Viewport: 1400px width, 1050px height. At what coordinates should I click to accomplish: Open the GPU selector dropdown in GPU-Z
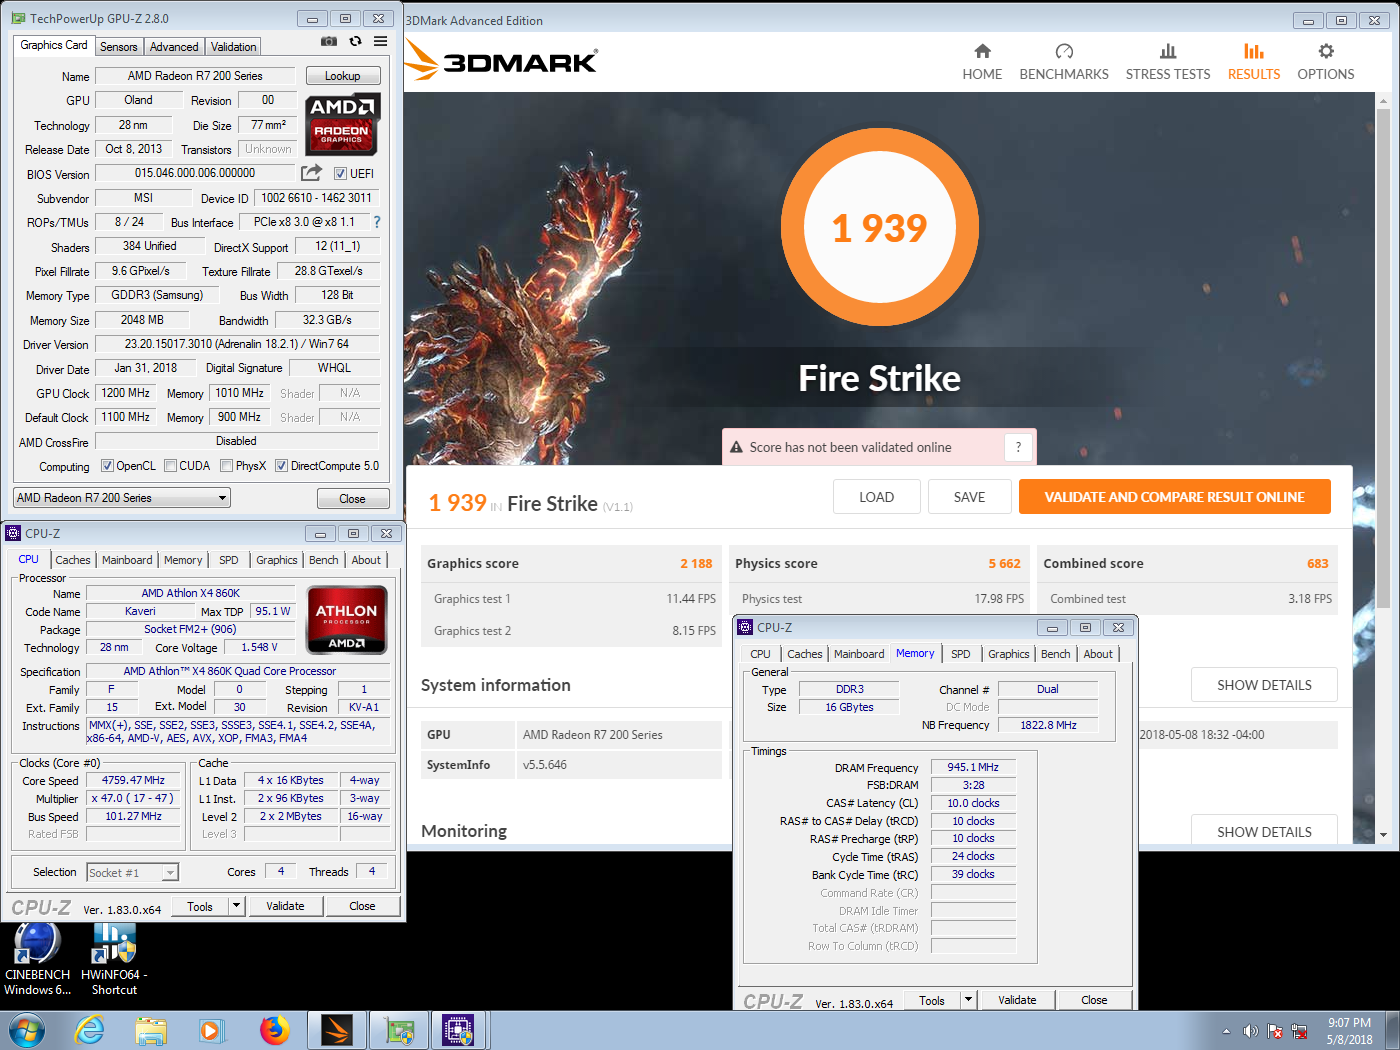click(122, 498)
